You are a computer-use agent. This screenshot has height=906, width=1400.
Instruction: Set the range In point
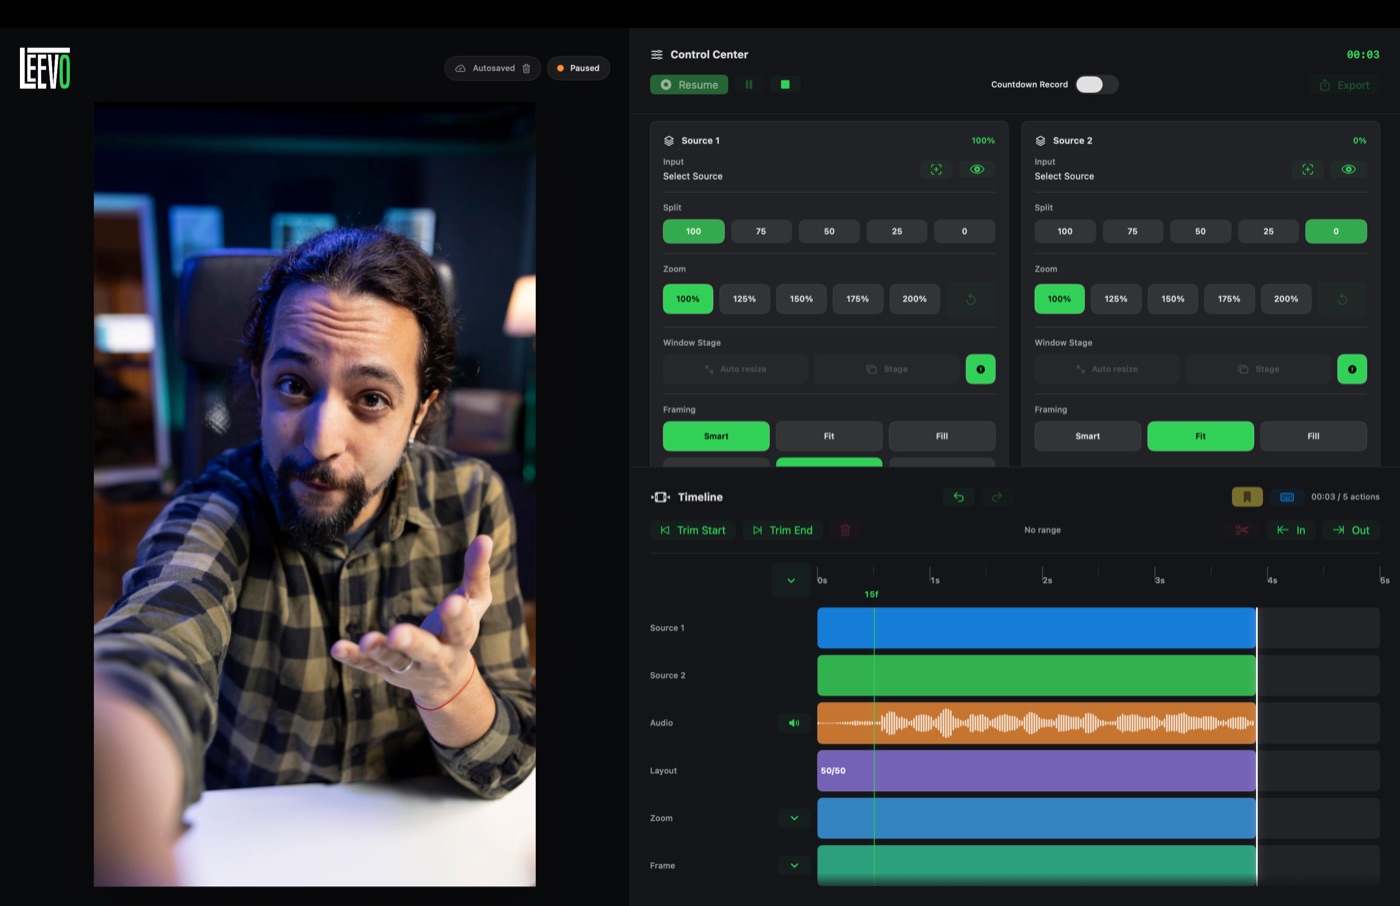[x=1291, y=530]
